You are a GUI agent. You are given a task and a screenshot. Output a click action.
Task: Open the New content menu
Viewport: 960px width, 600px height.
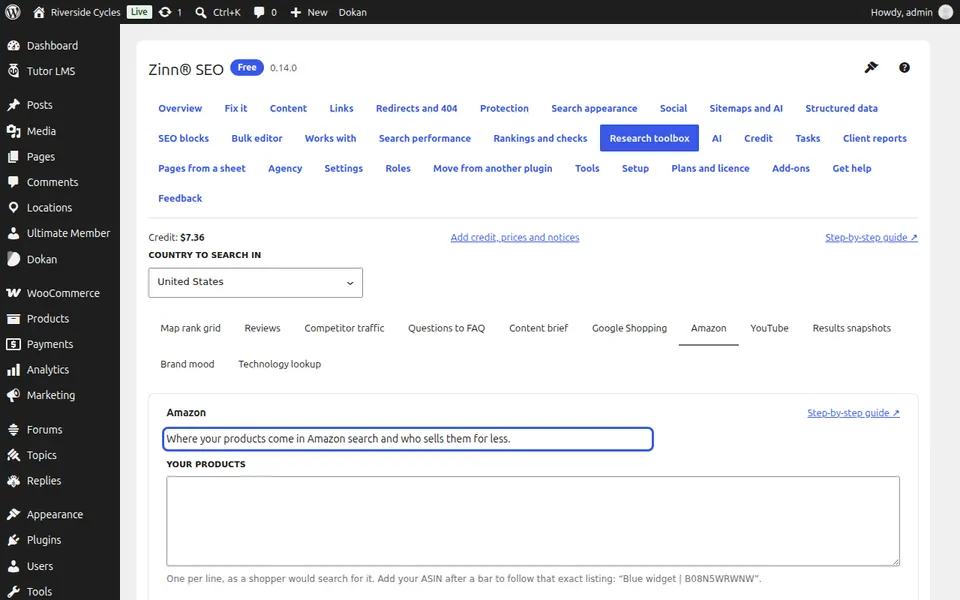pos(309,12)
